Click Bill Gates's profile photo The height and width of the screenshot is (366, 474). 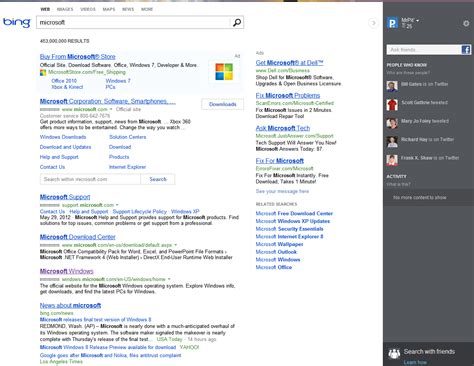392,86
